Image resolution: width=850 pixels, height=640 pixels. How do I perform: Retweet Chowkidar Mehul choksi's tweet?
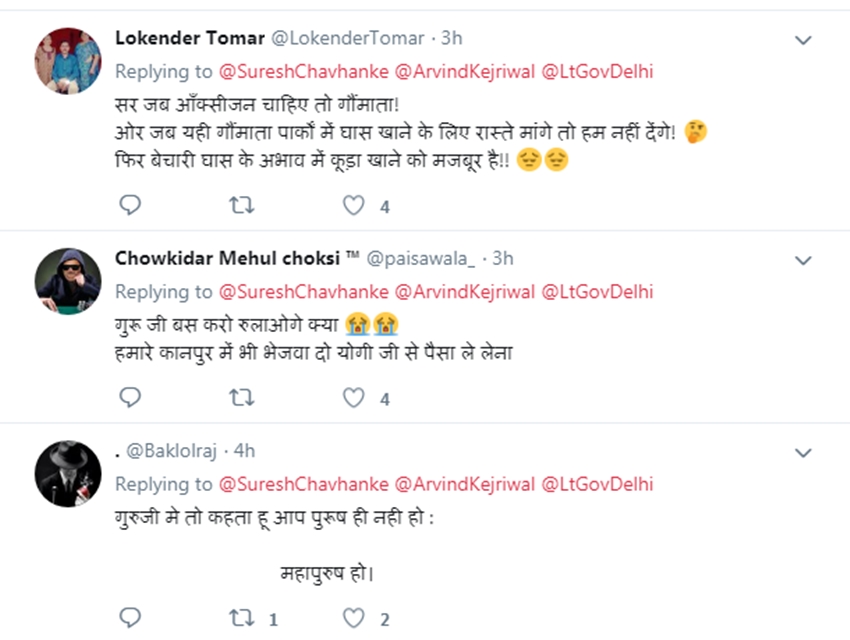242,398
